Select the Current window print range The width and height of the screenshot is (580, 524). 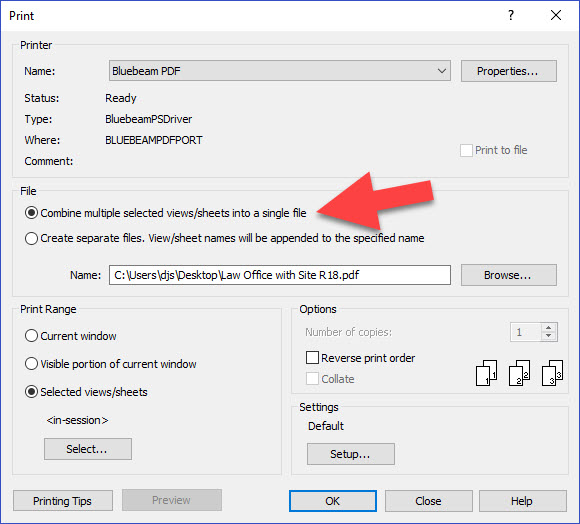(x=31, y=336)
